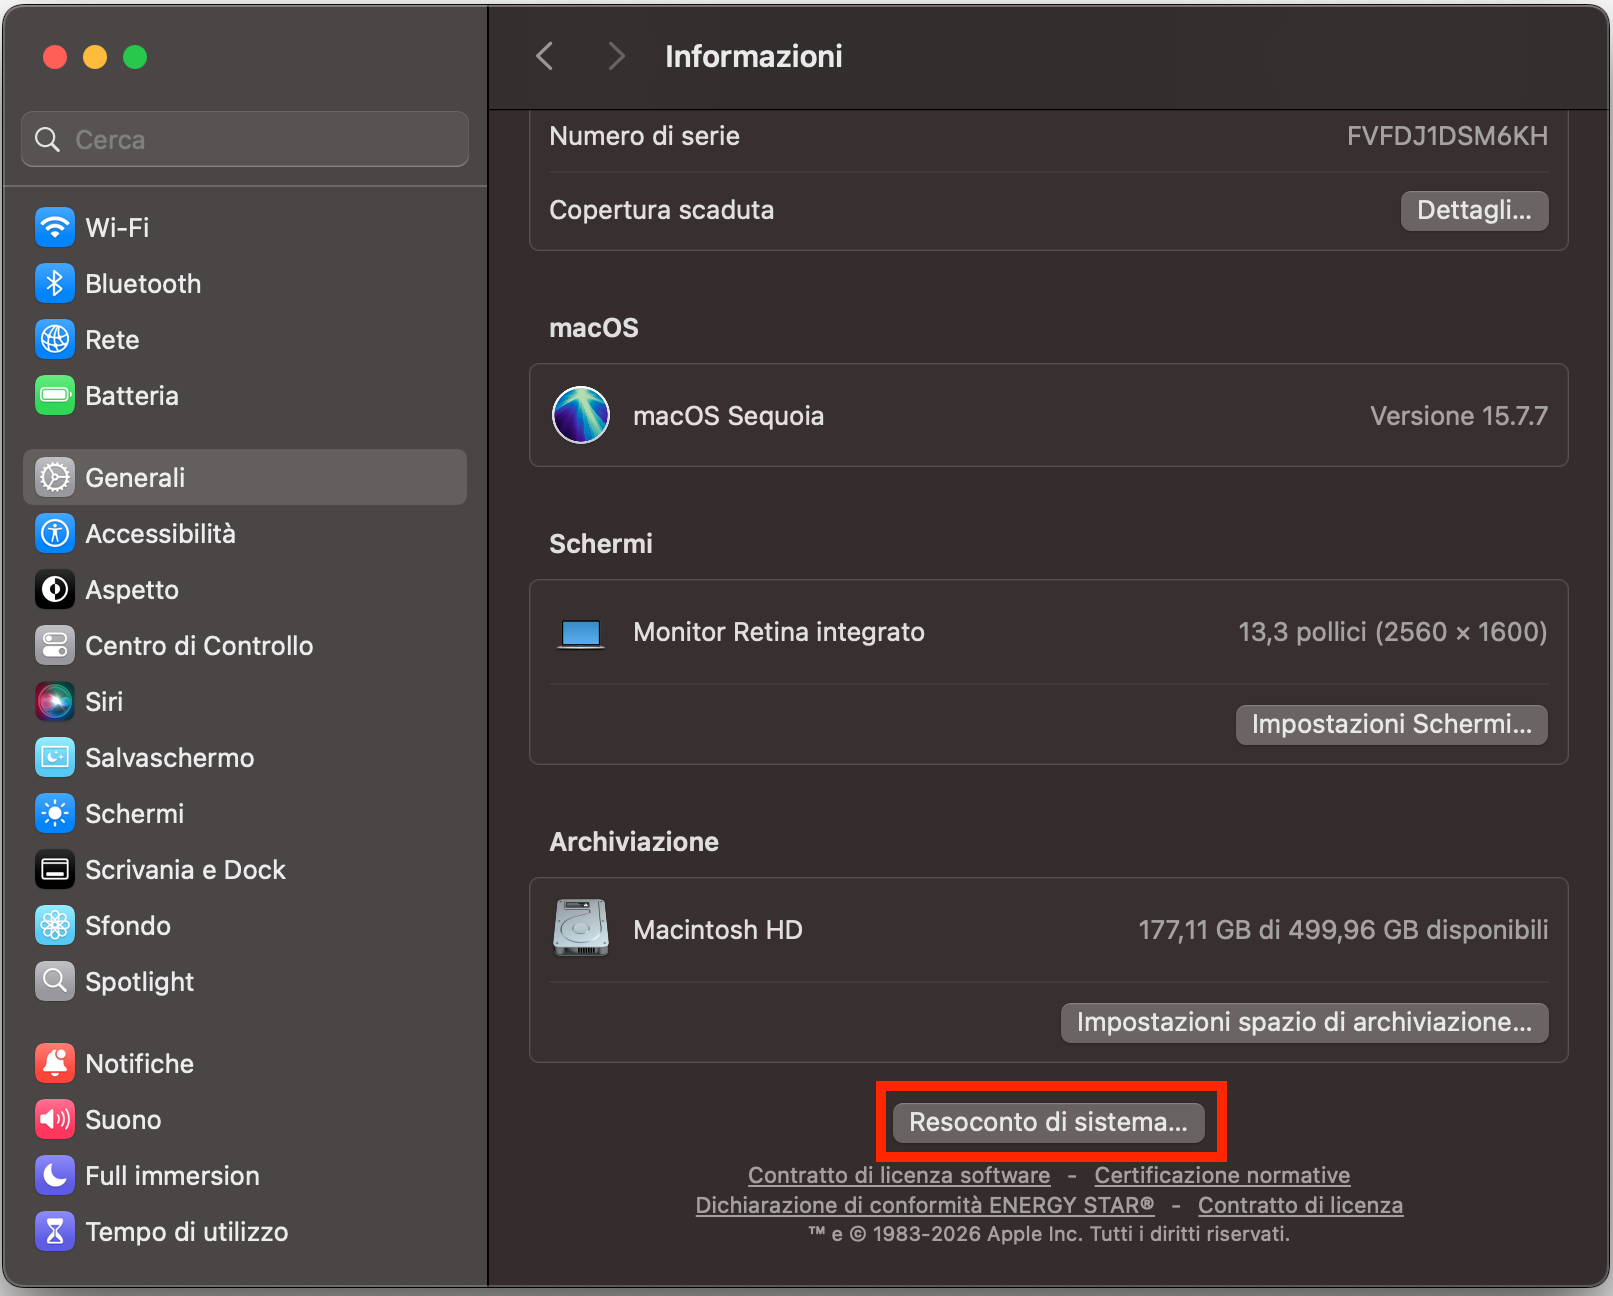Open Dettagli… for expired coverage

coord(1474,210)
